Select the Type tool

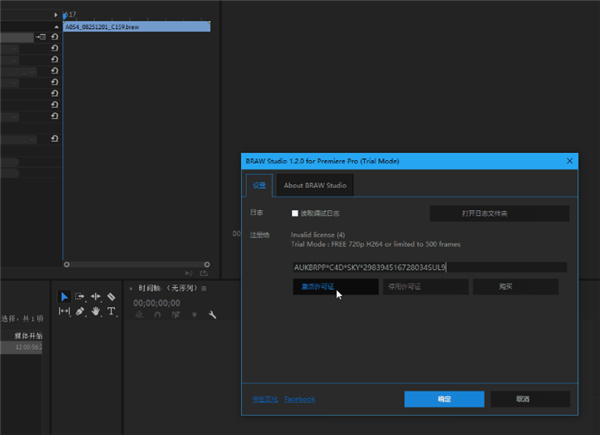tap(111, 312)
